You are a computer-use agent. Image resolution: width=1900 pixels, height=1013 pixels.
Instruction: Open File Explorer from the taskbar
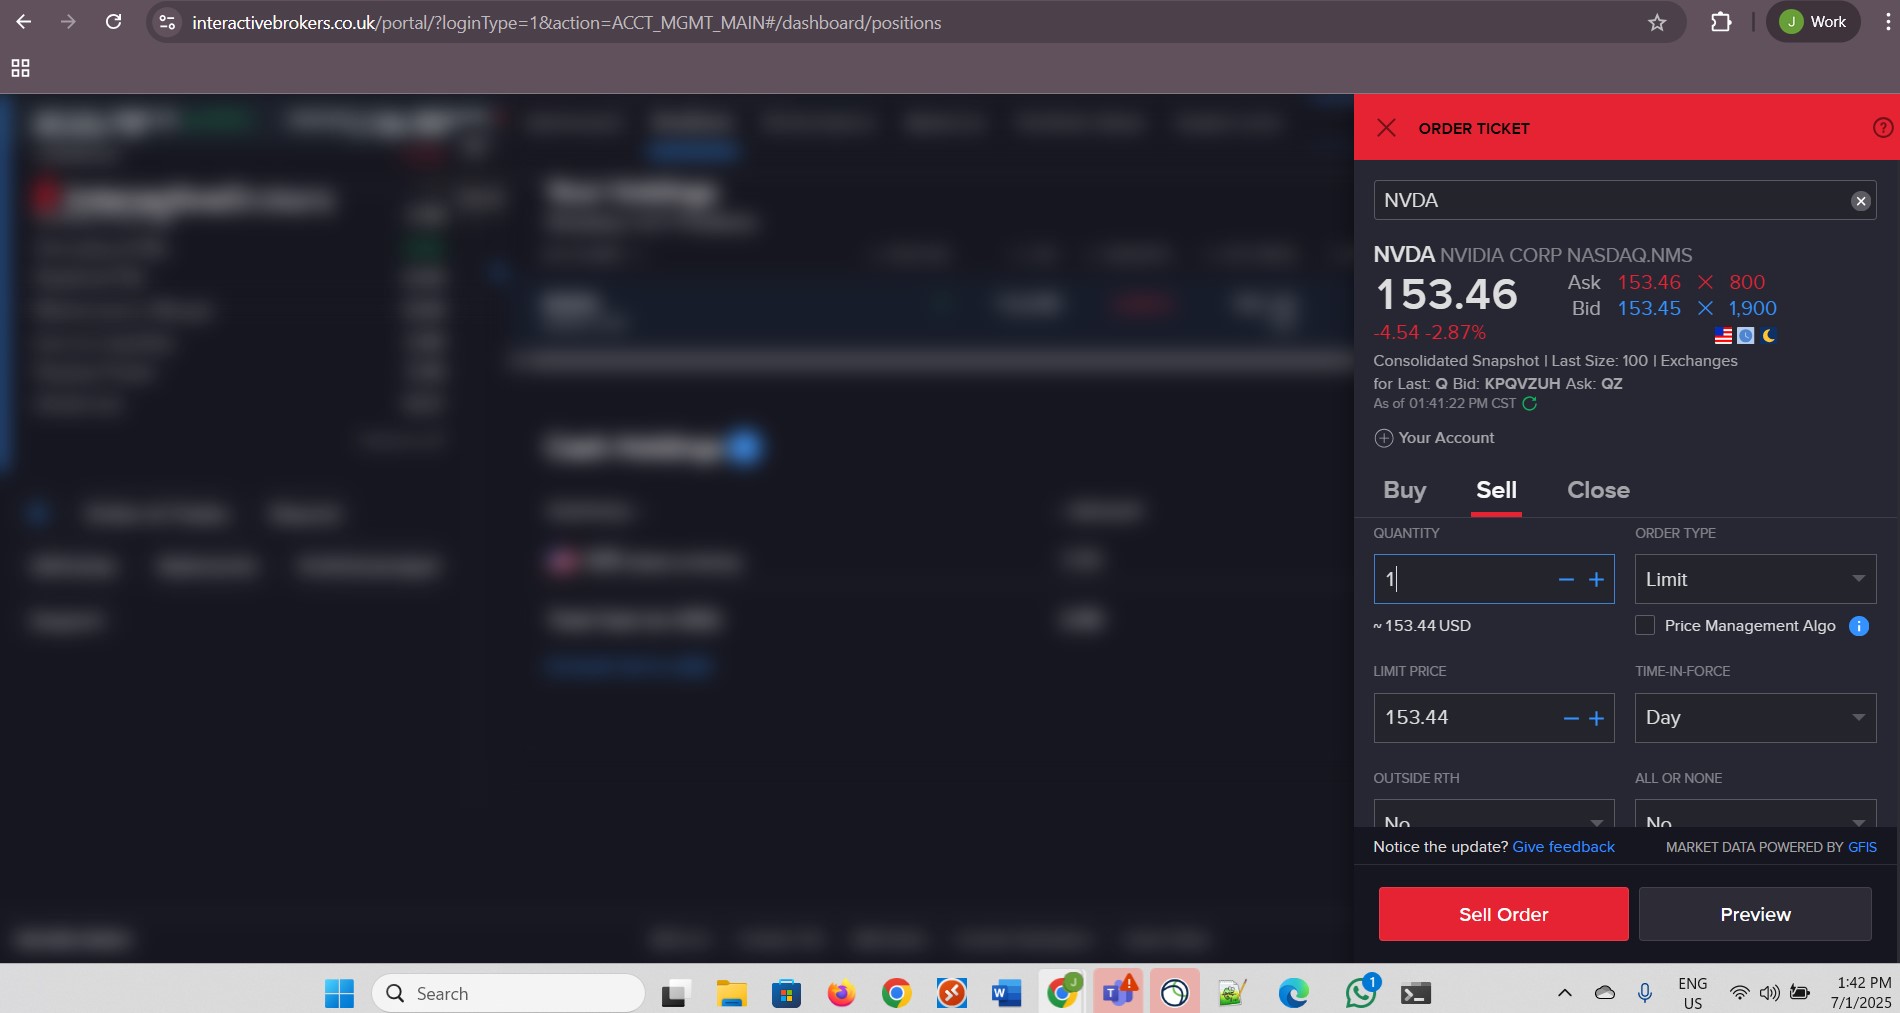pos(732,993)
